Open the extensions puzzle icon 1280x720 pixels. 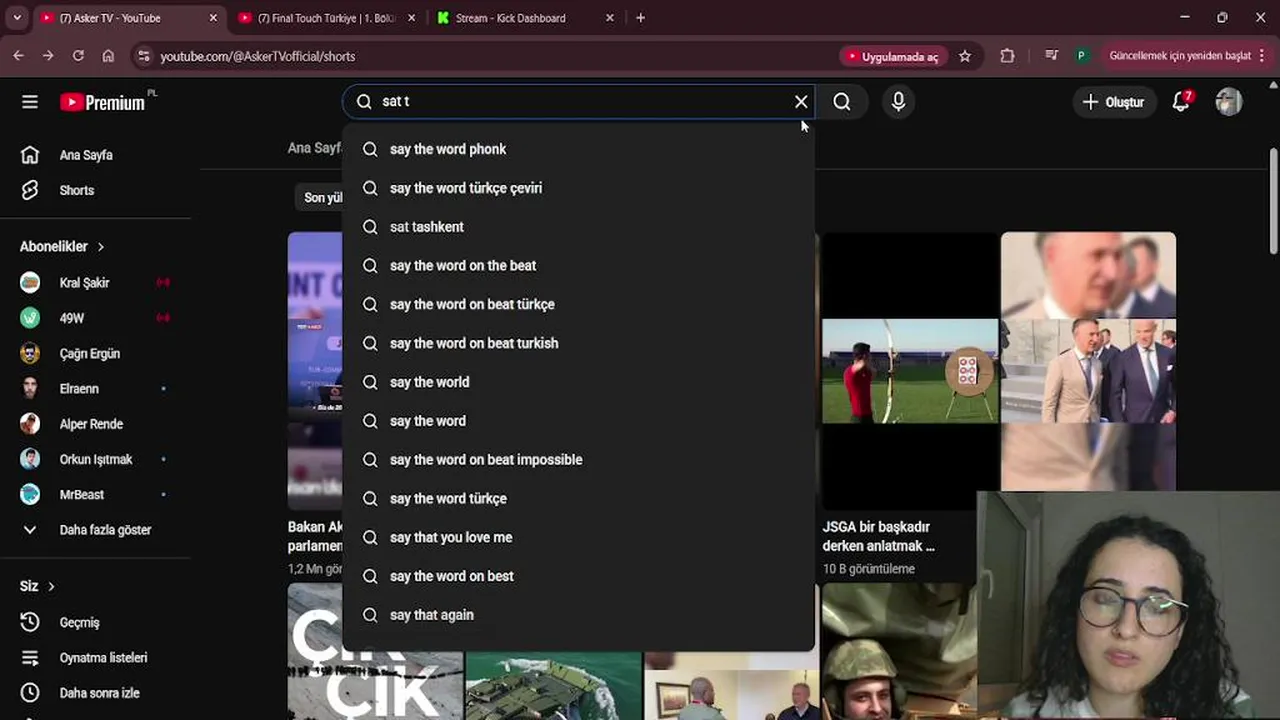1007,56
